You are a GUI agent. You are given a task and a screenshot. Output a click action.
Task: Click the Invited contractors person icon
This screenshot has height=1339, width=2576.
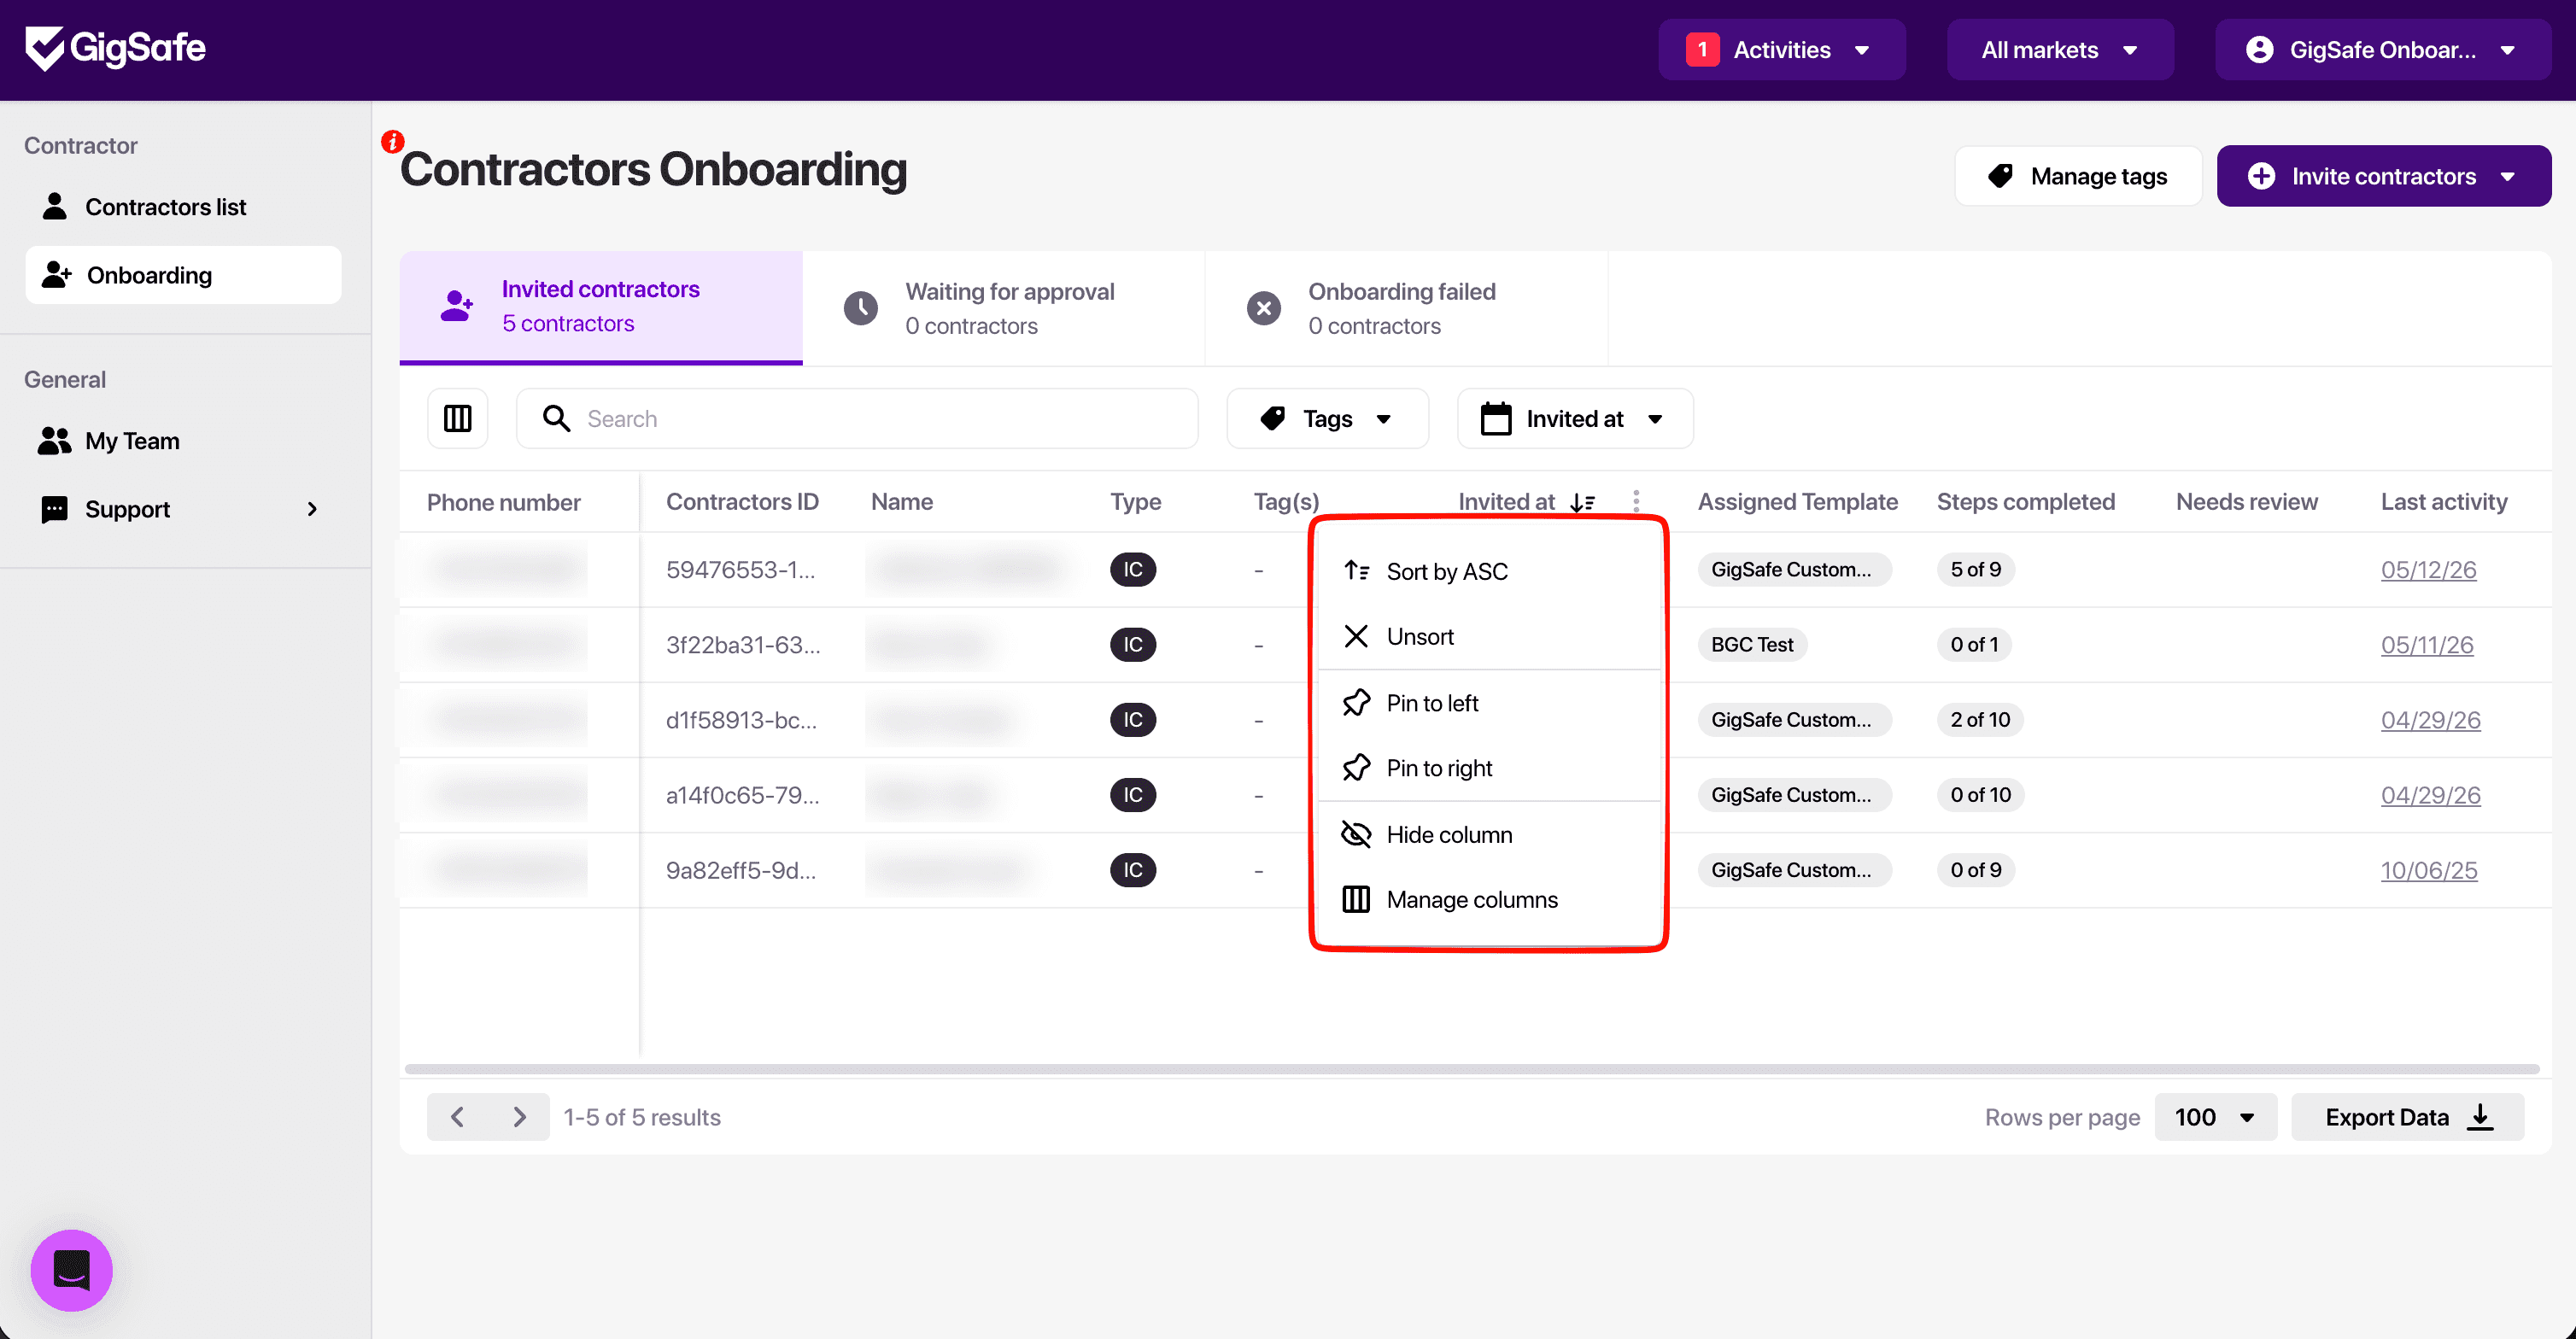pyautogui.click(x=457, y=306)
